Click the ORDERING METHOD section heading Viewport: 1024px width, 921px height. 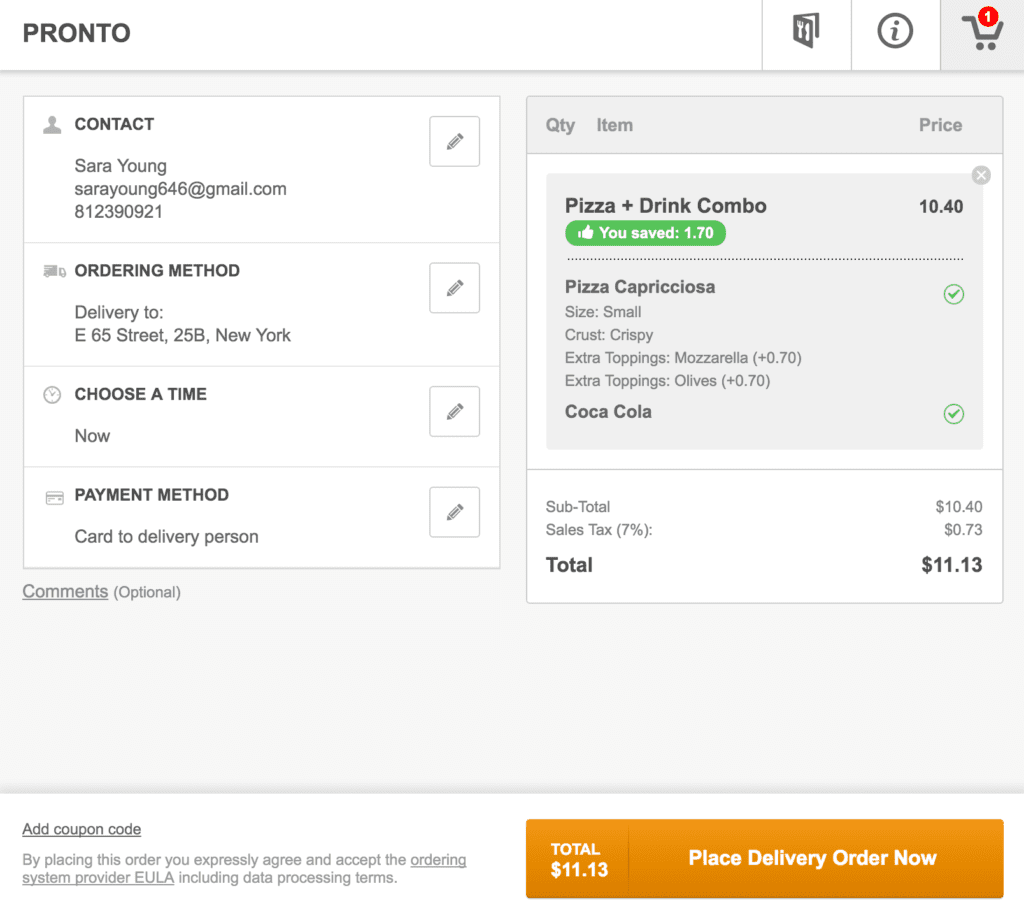157,270
